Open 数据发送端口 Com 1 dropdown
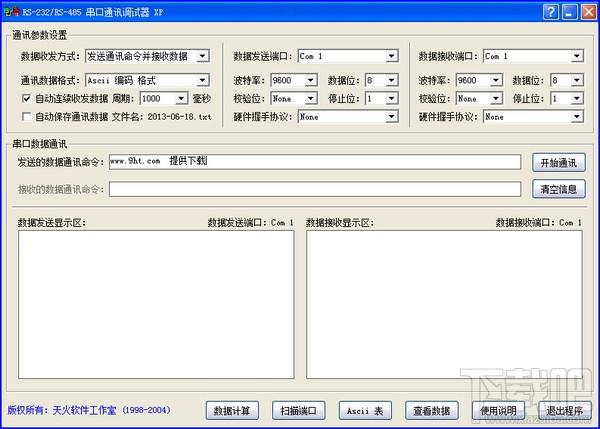 (x=391, y=57)
